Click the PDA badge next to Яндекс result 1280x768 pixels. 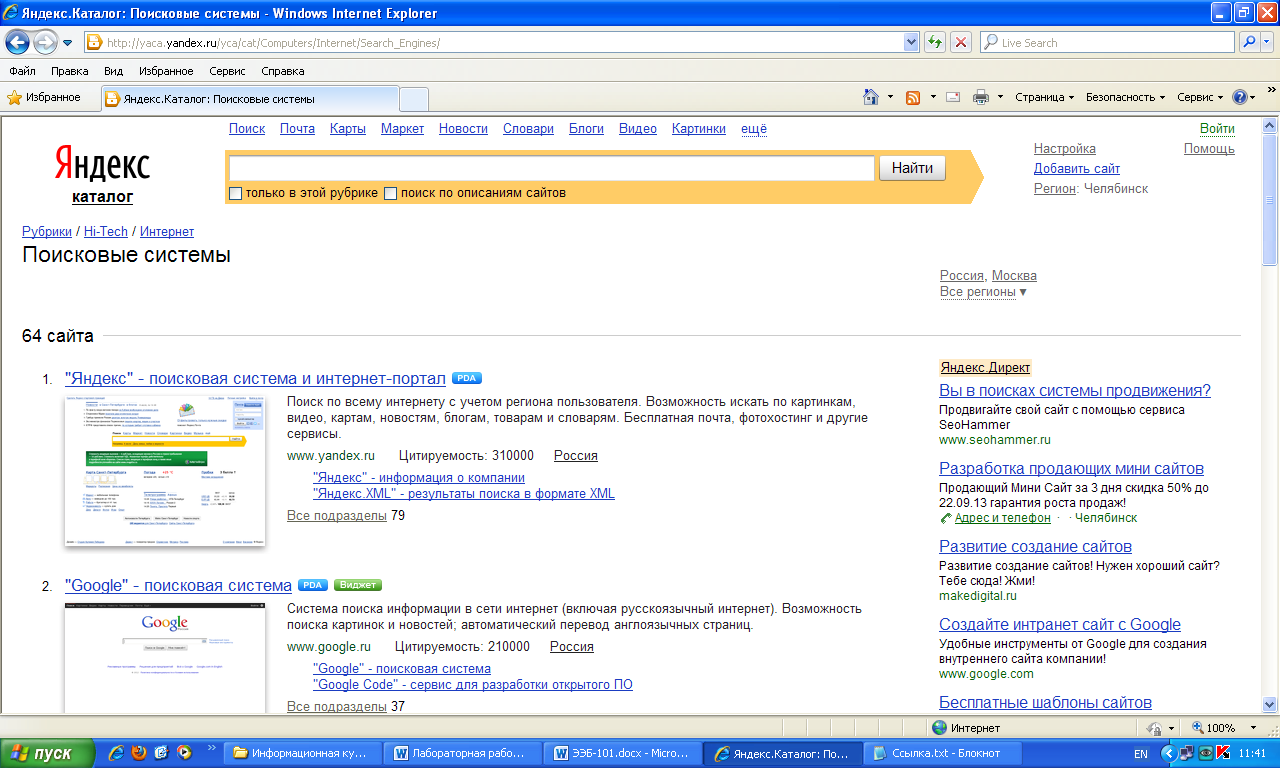coord(467,378)
